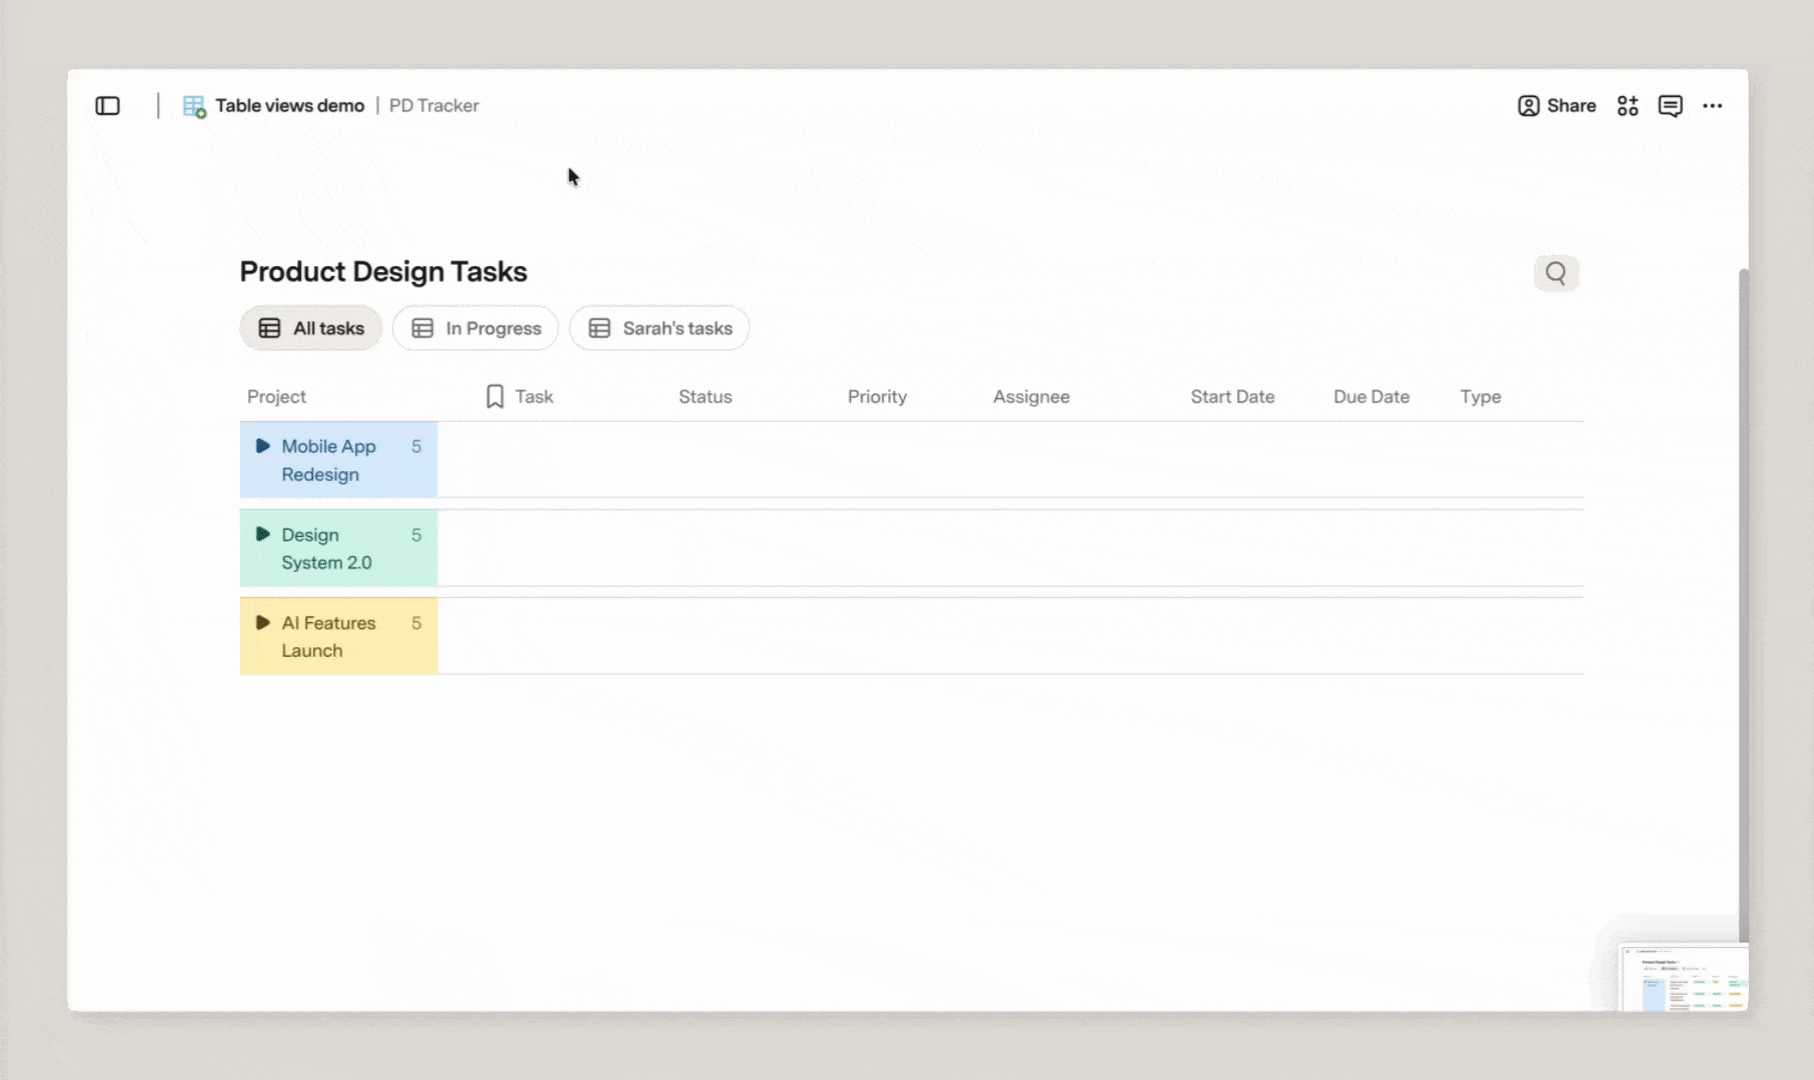Click the PD Tracker breadcrumb

[x=434, y=106]
